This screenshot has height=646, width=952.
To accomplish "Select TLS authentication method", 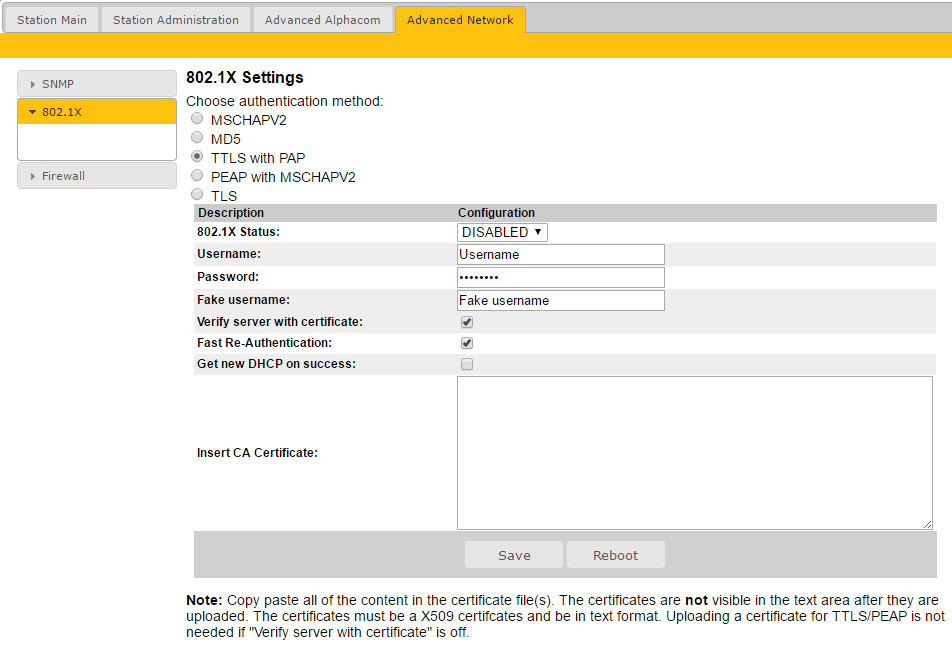I will click(x=197, y=195).
